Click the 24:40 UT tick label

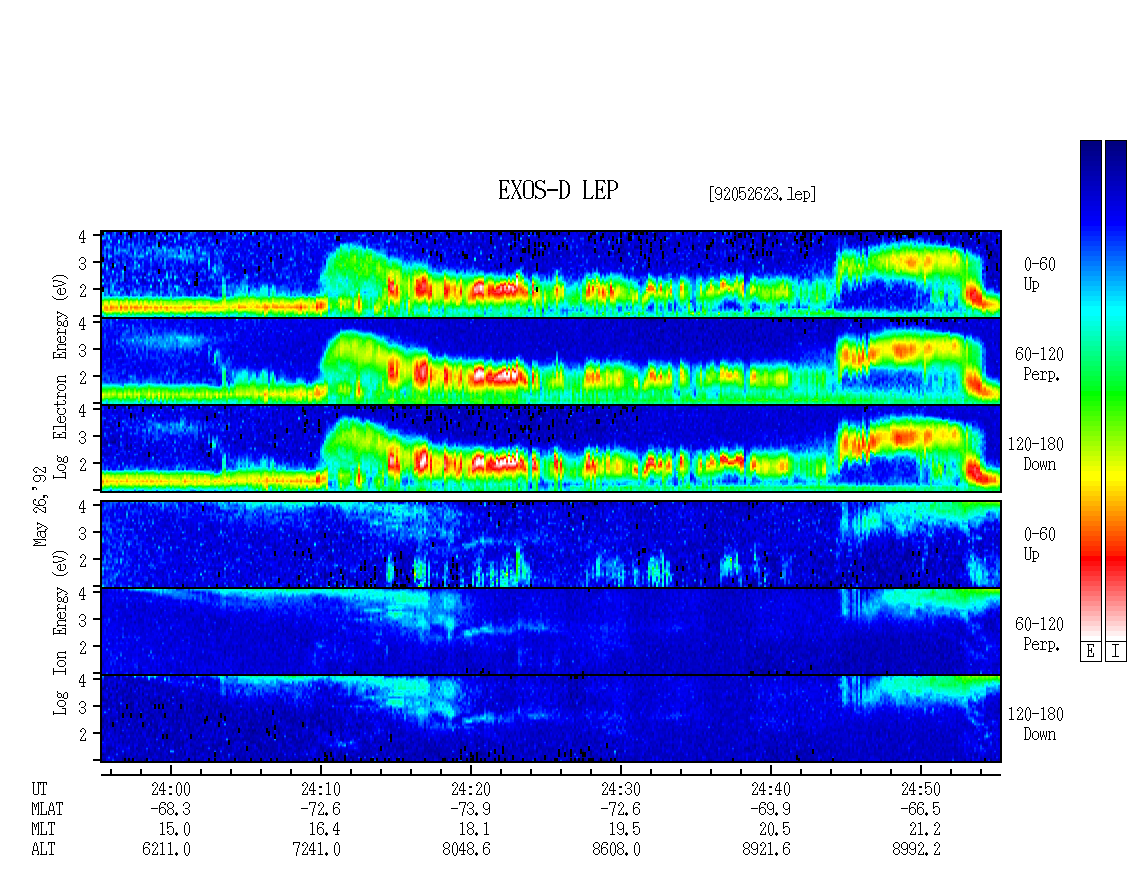click(x=770, y=789)
